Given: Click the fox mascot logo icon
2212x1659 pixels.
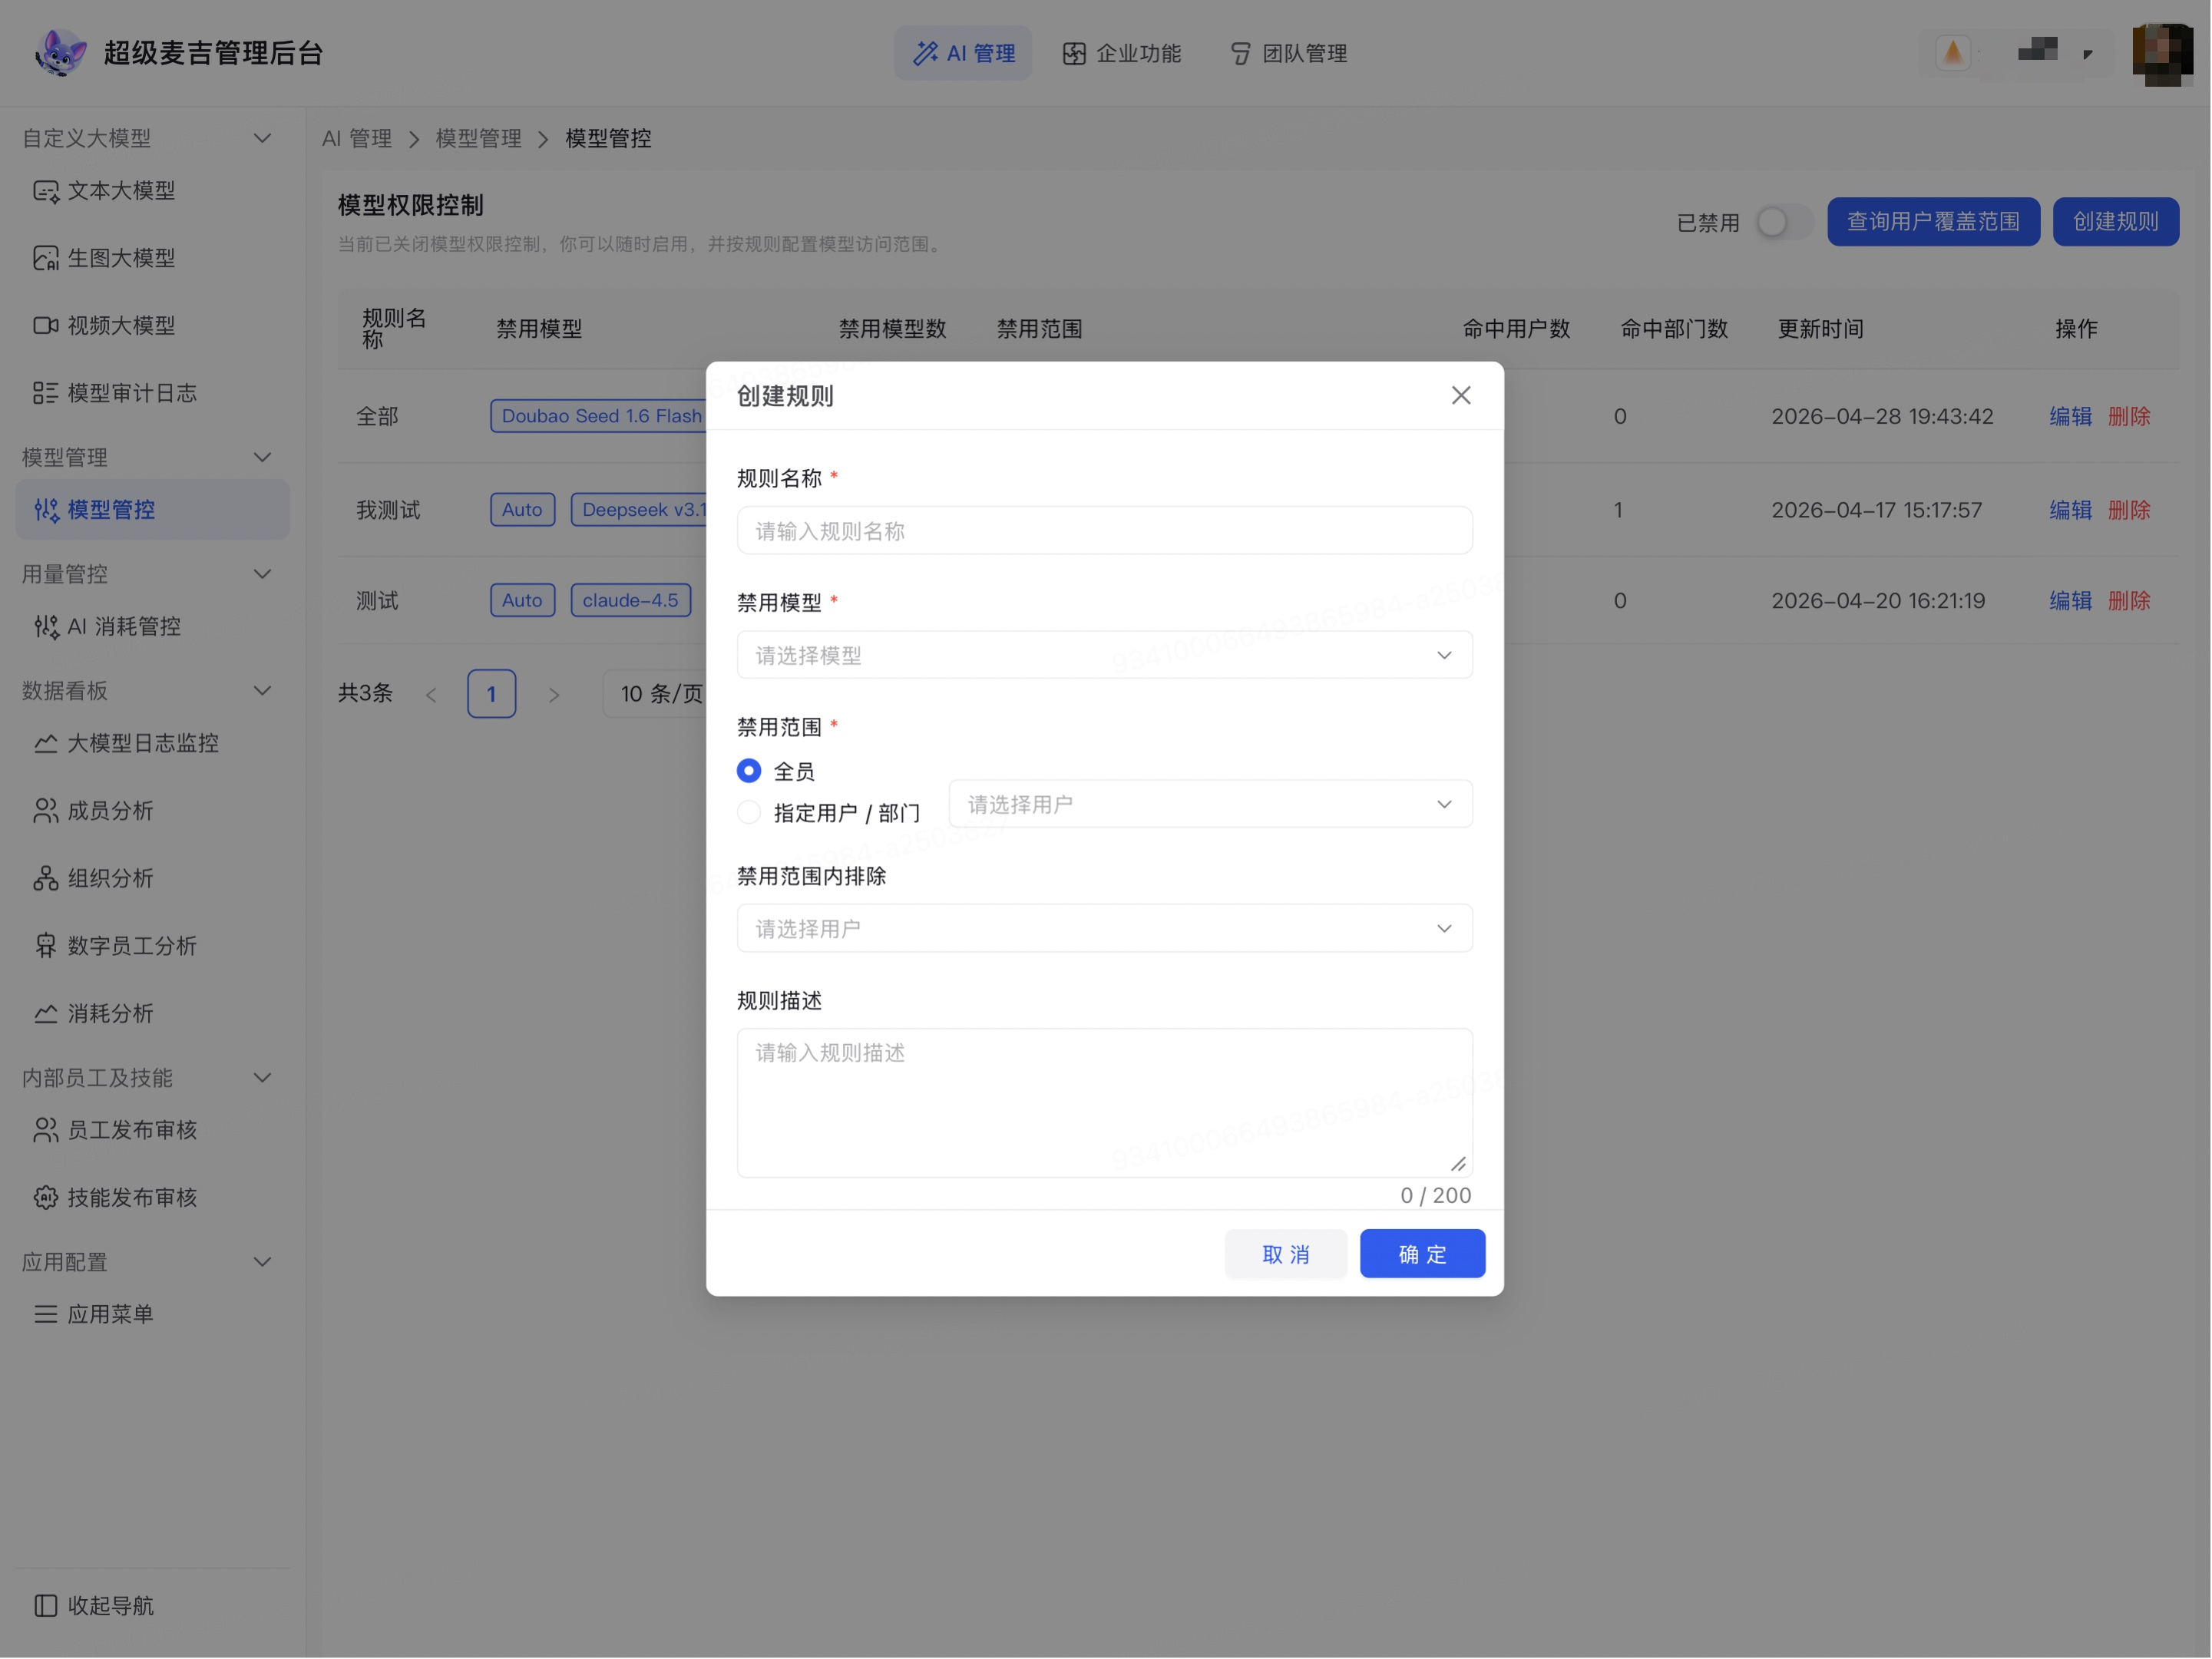Looking at the screenshot, I should (60, 52).
